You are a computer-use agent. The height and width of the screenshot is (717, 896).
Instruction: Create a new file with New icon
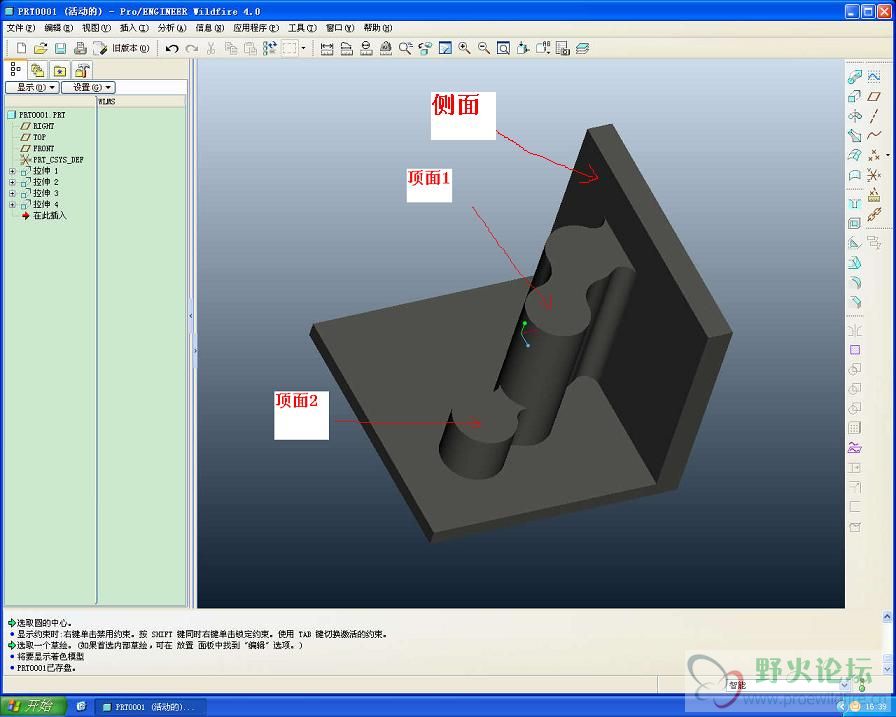[21, 49]
